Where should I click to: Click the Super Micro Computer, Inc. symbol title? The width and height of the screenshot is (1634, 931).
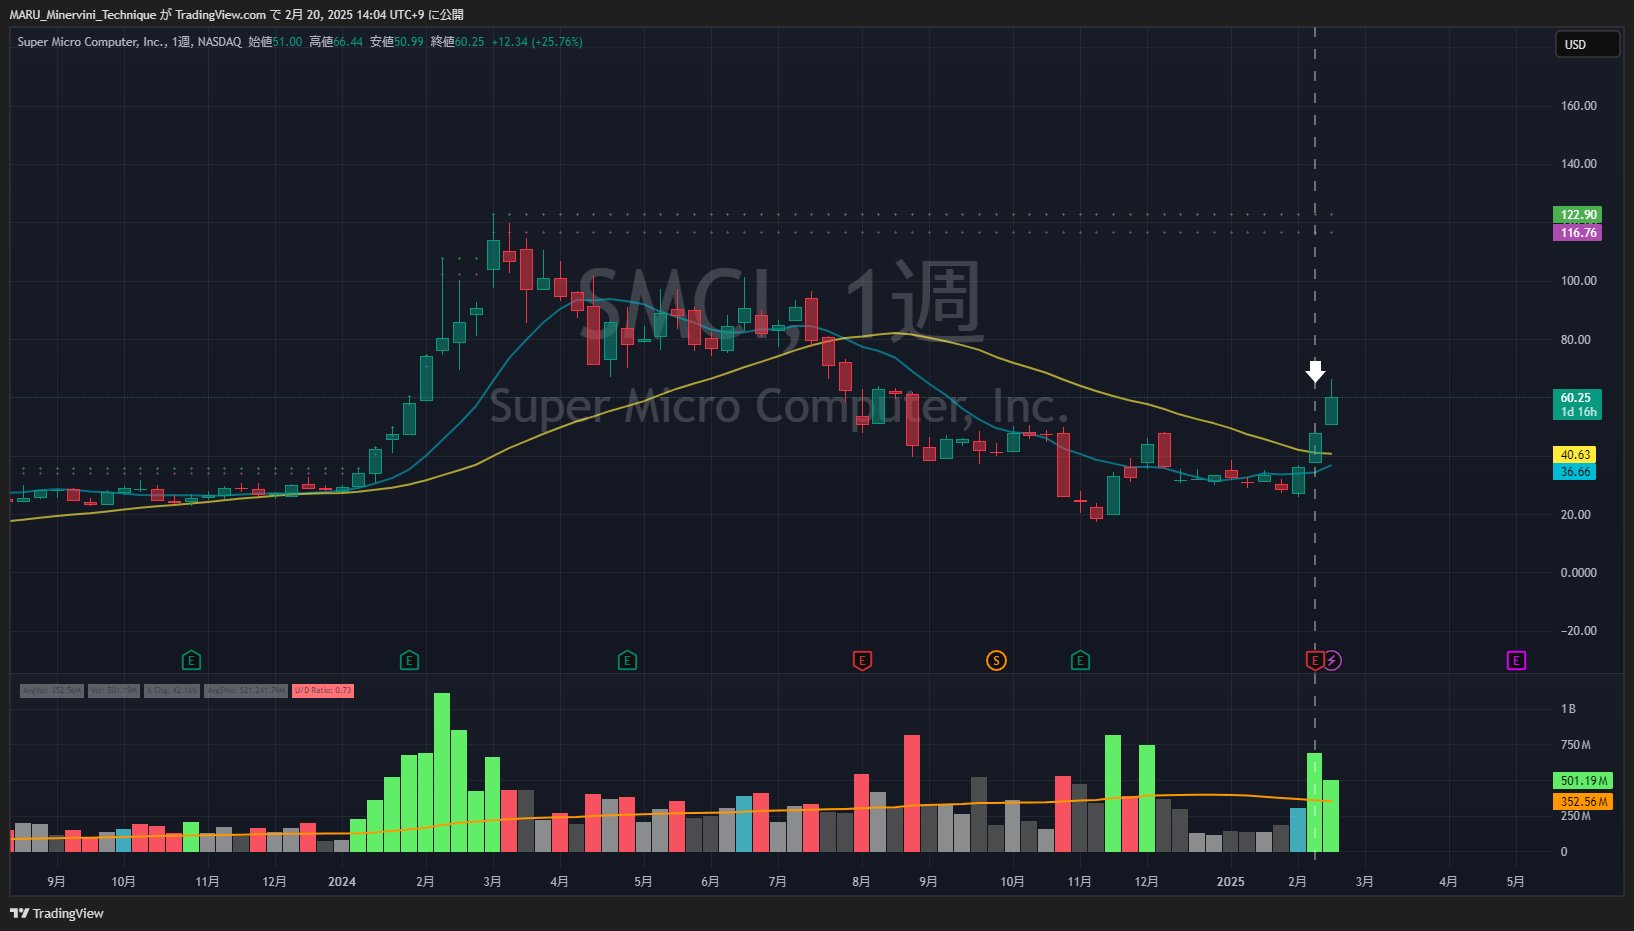coord(92,42)
